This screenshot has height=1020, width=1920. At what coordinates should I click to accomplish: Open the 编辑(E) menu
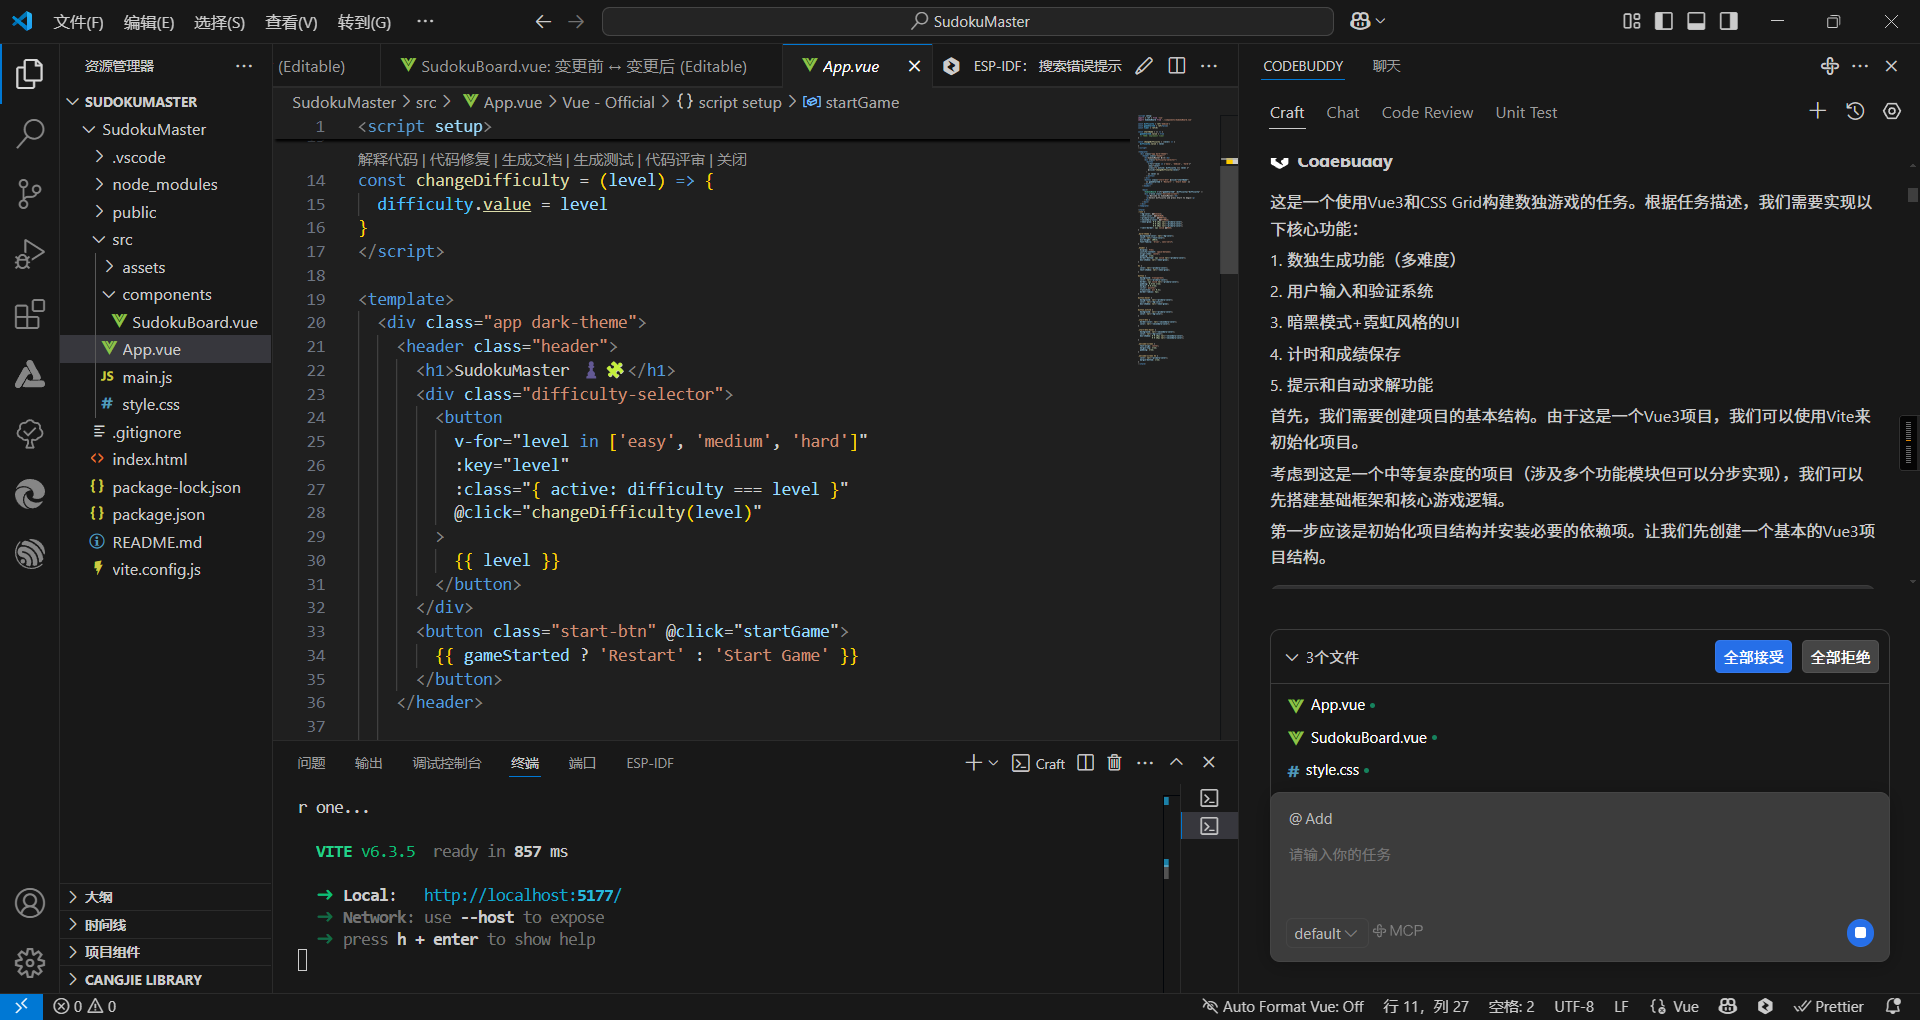(149, 22)
